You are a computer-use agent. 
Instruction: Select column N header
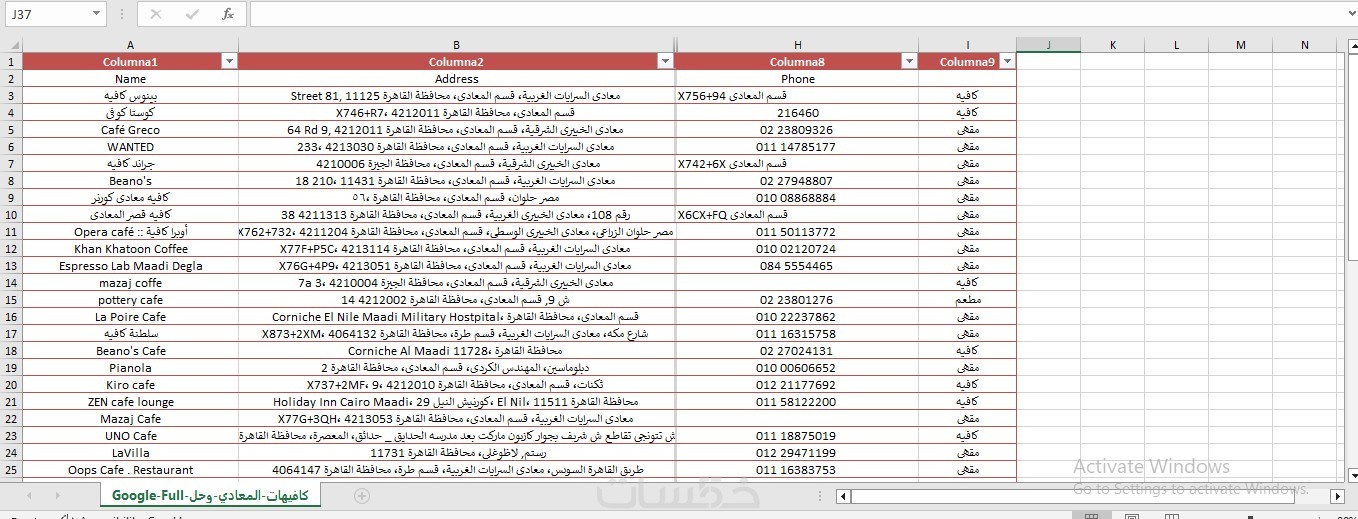pos(1304,45)
